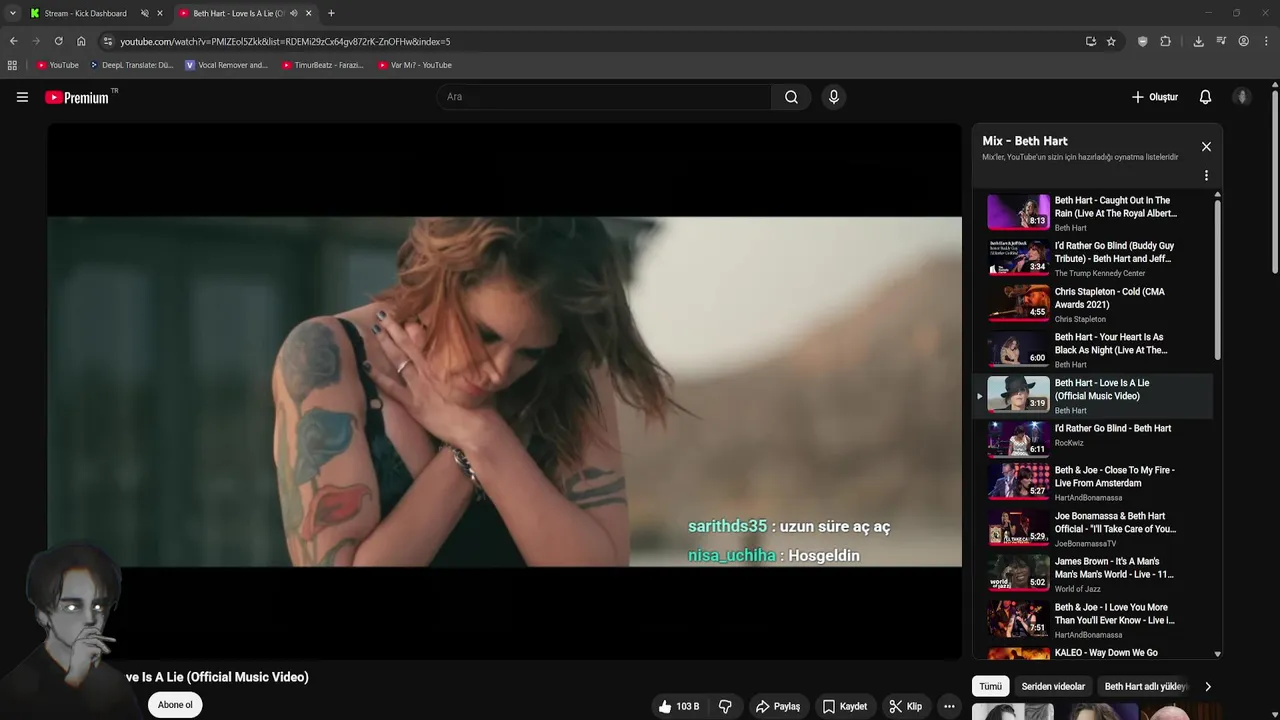Screen dimensions: 1280x720
Task: Open the YouTube guide hamburger menu
Action: pos(22,97)
